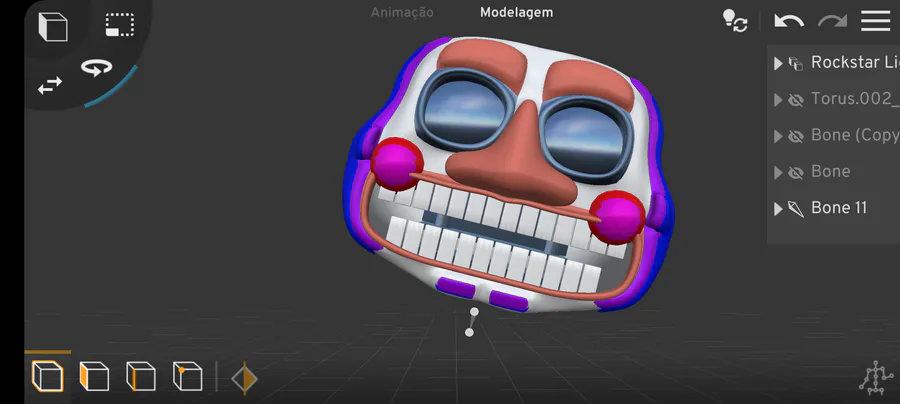Undo the last action
This screenshot has width=900, height=404.
click(x=789, y=21)
